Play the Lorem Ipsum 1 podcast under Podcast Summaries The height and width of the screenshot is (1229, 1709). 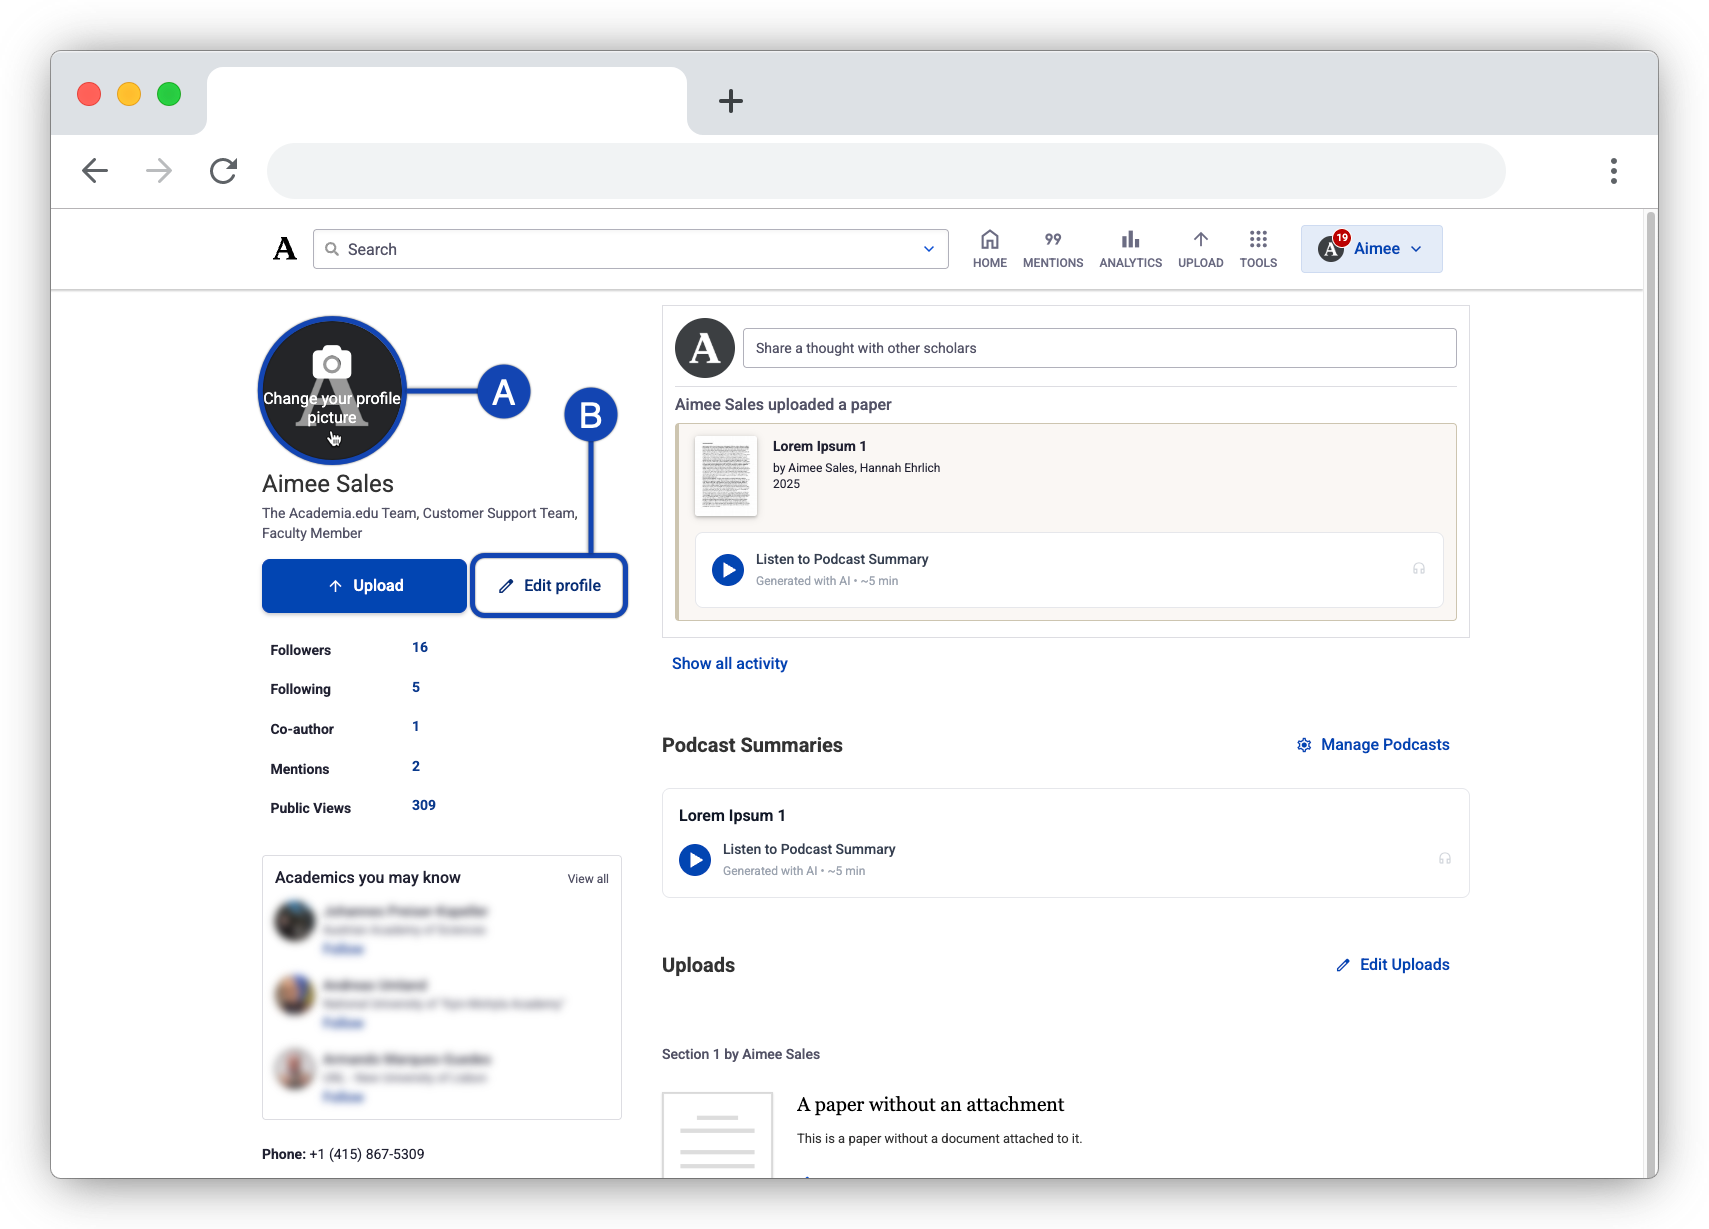695,860
